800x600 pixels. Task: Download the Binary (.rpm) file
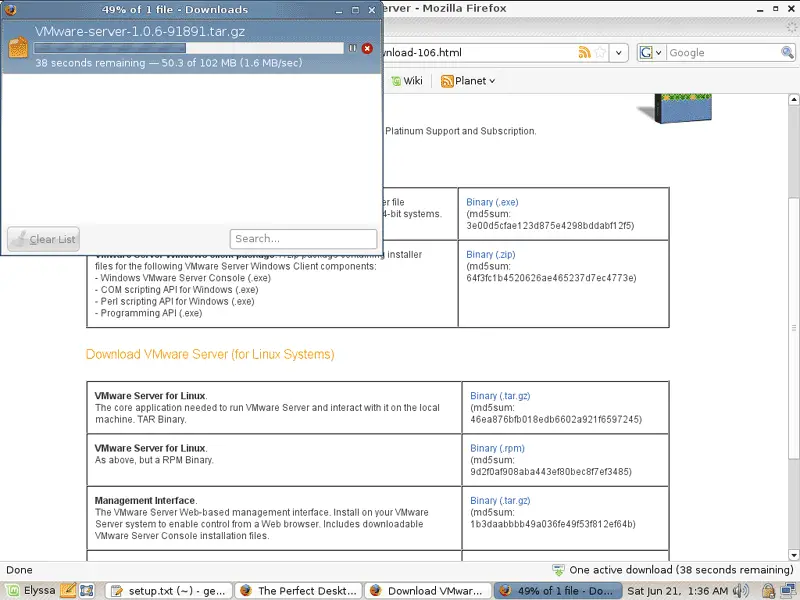pos(497,448)
